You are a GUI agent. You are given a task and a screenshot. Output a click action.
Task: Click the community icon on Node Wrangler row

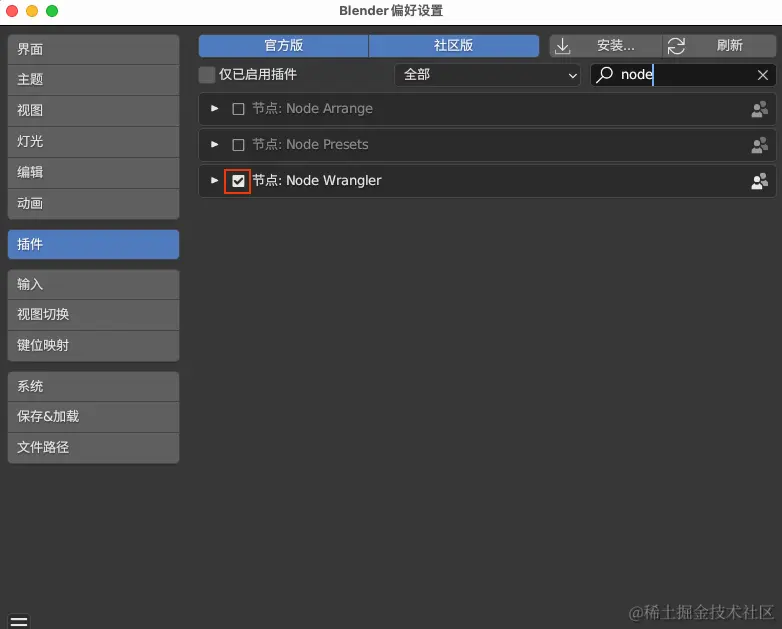[x=759, y=181]
